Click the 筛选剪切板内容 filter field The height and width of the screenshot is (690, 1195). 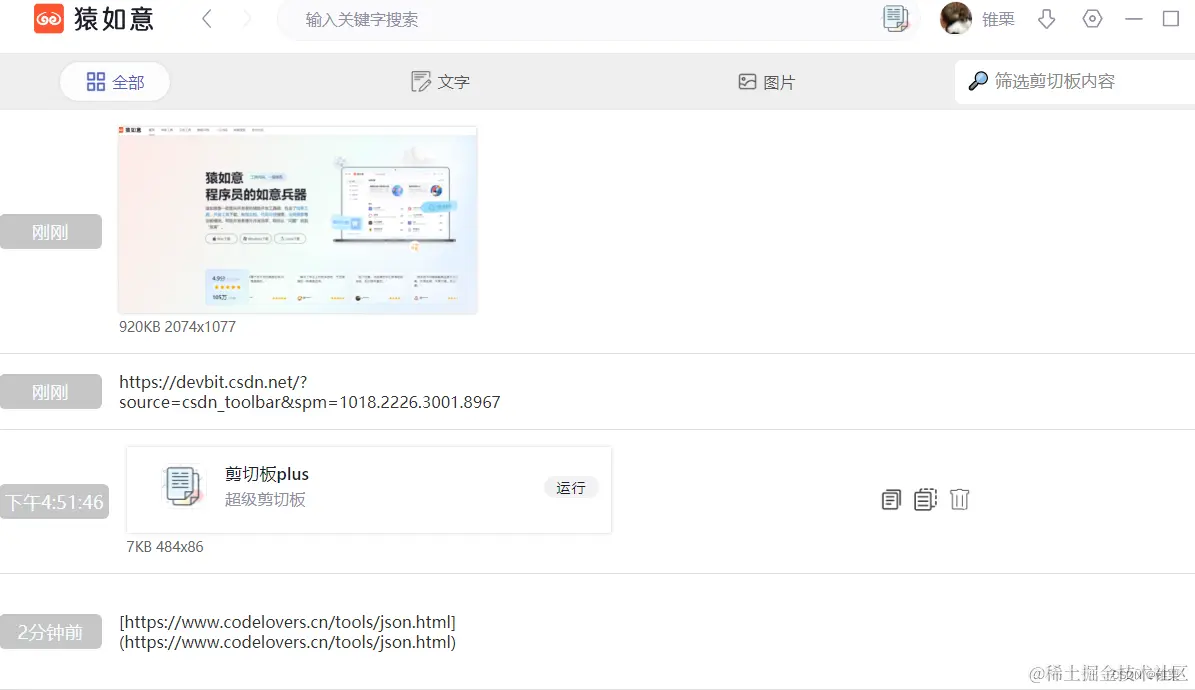[x=1075, y=82]
